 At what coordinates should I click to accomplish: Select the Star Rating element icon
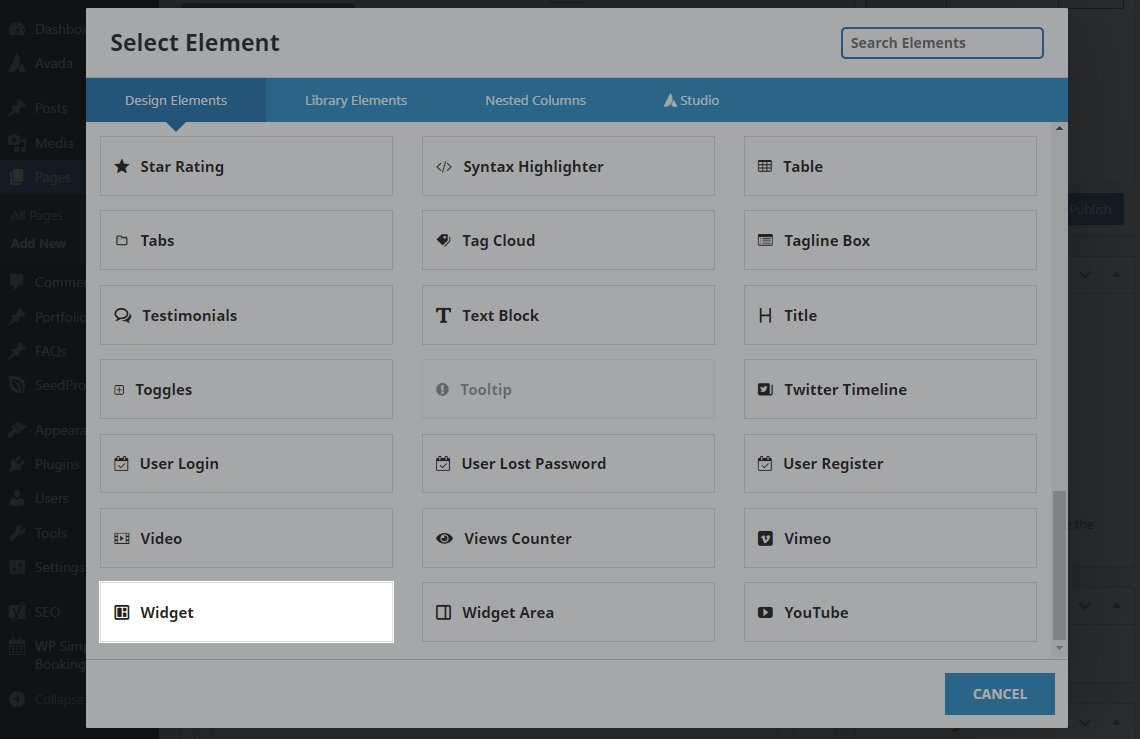tap(122, 167)
